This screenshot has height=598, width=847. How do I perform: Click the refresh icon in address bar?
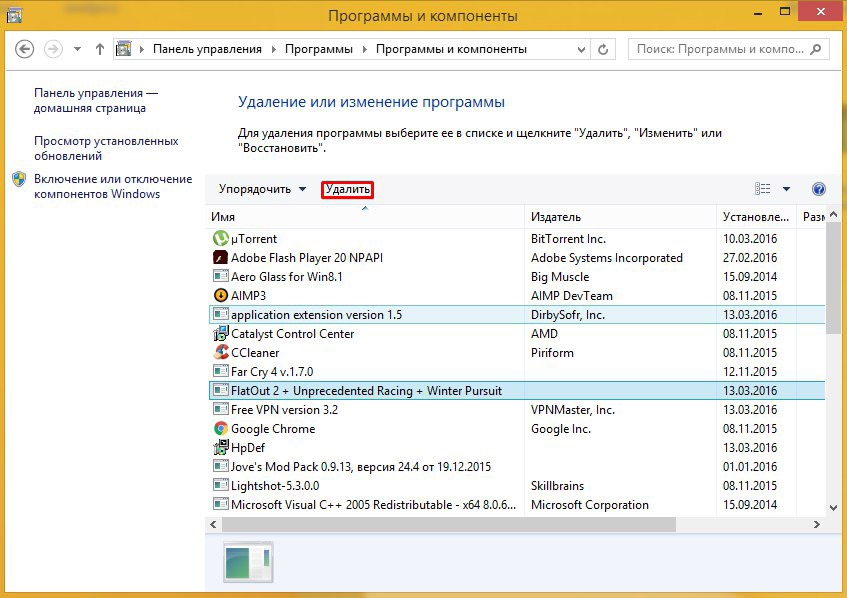pyautogui.click(x=604, y=49)
